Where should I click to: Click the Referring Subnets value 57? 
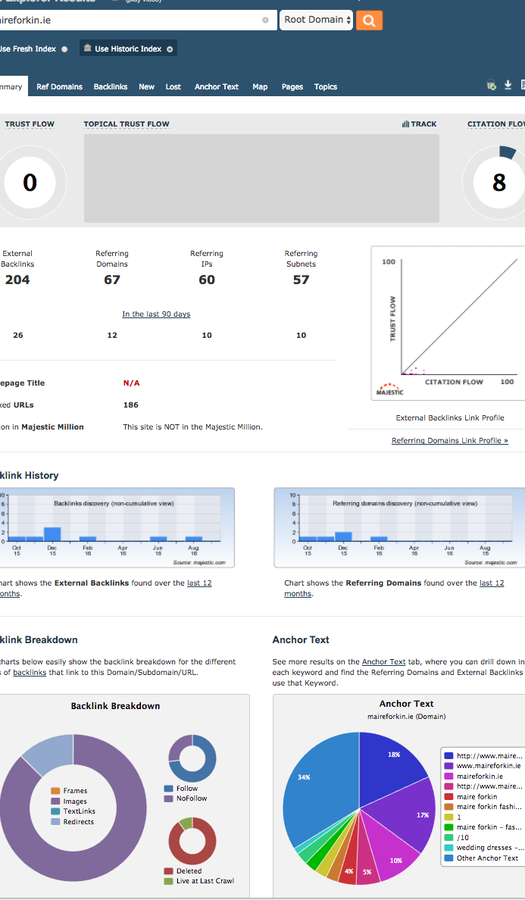[x=301, y=280]
